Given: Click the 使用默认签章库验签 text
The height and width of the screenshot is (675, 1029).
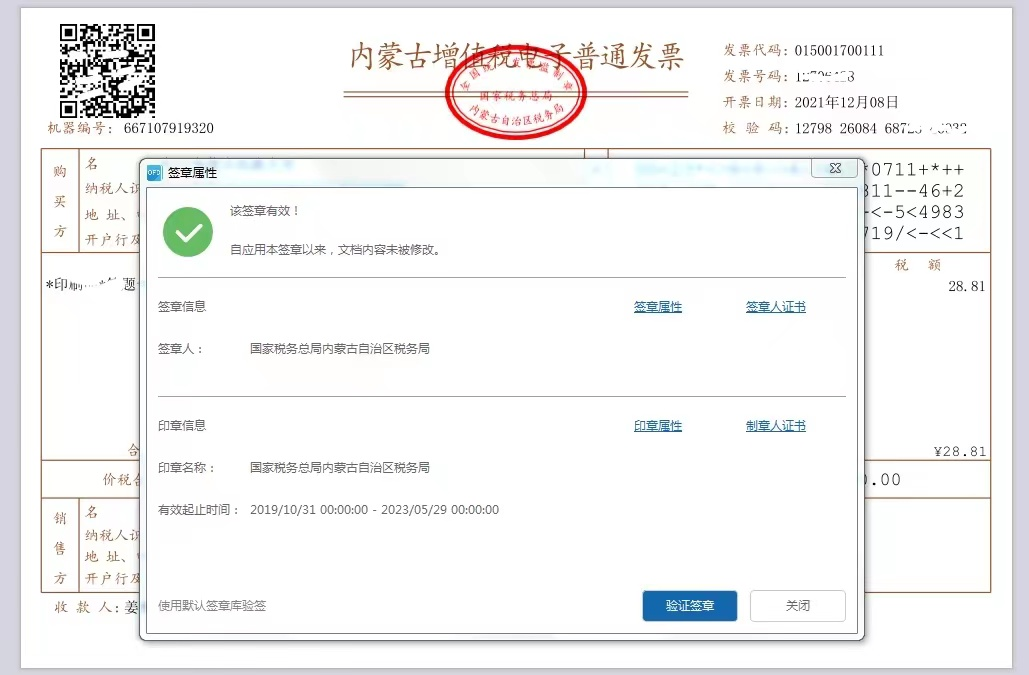Looking at the screenshot, I should point(212,606).
